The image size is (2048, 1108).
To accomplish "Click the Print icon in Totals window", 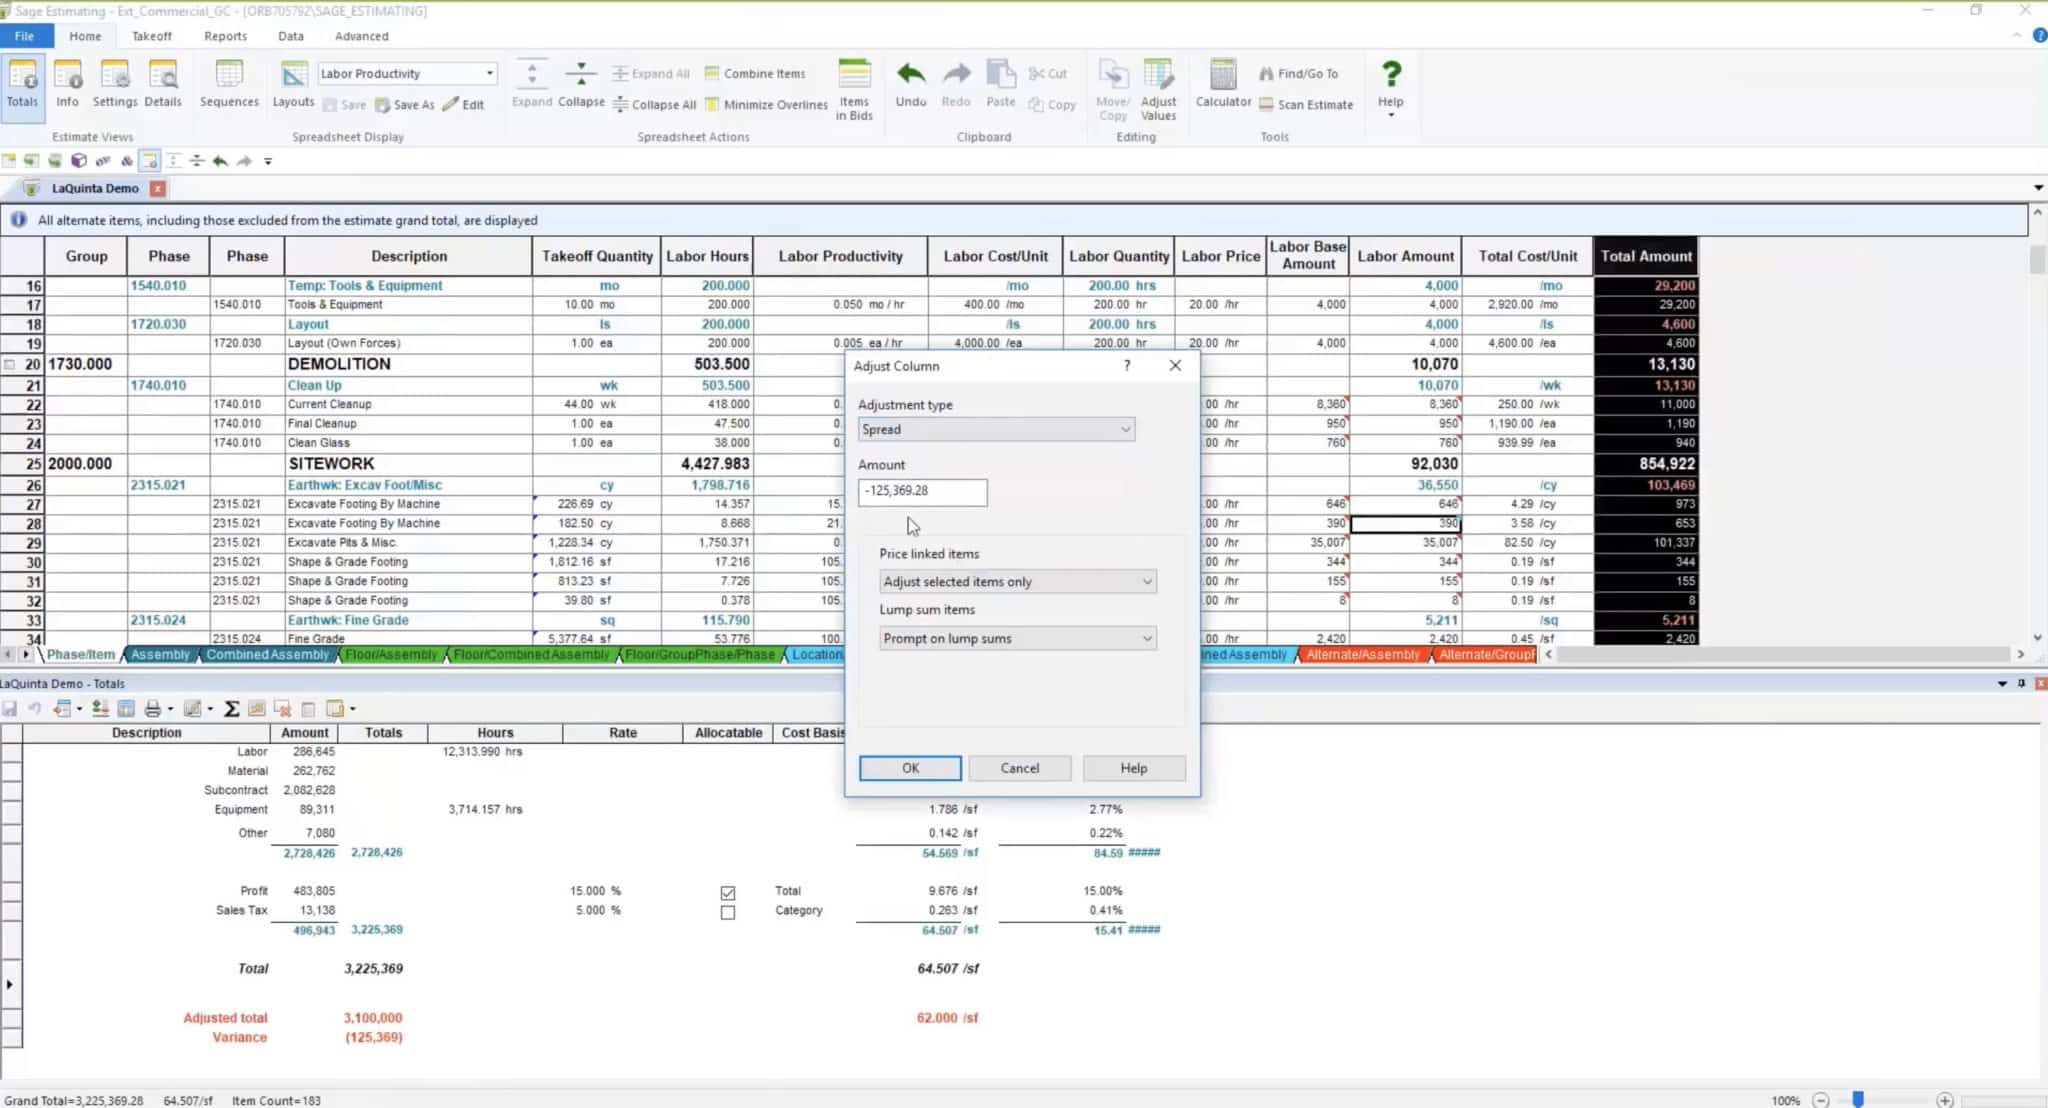I will [x=152, y=708].
